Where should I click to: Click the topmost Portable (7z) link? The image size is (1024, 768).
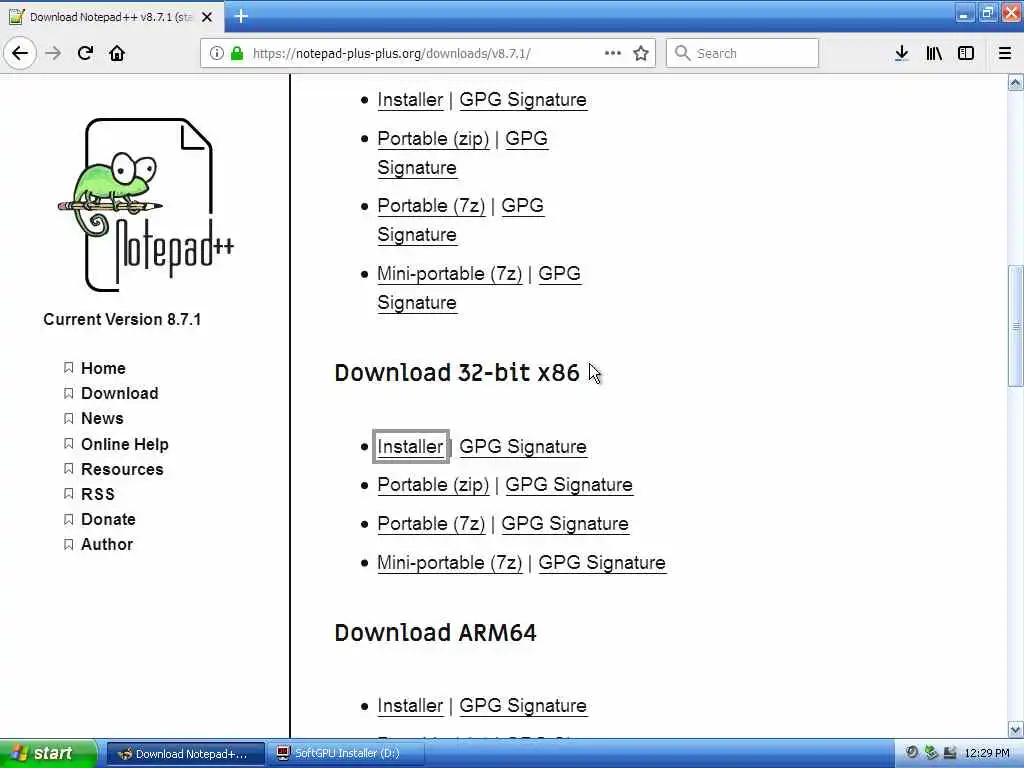[431, 206]
